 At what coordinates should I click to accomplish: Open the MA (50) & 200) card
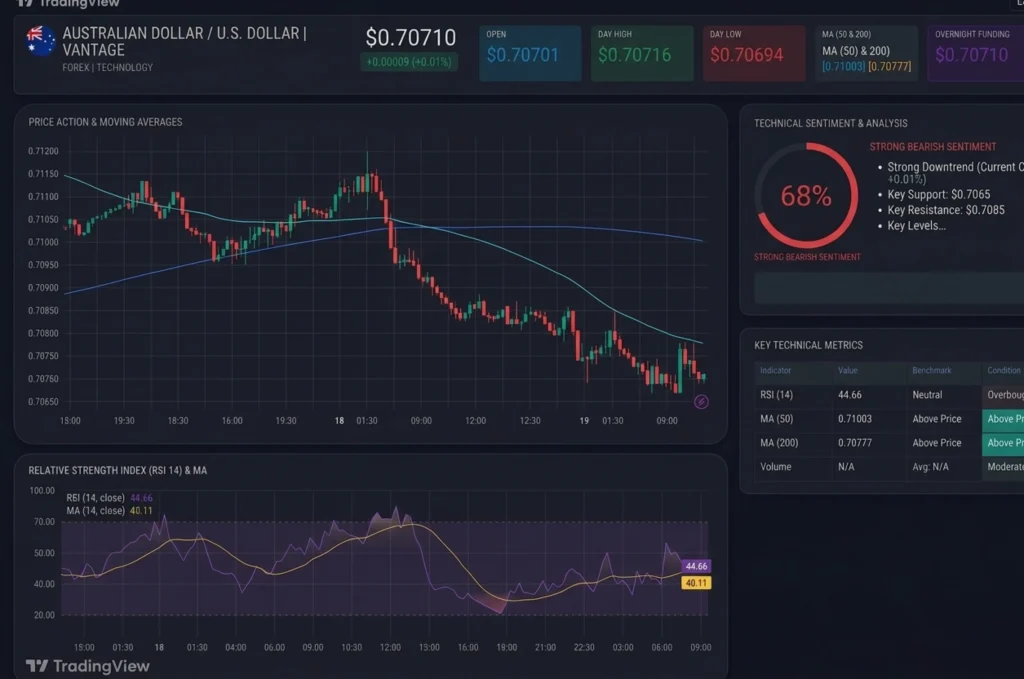click(x=866, y=53)
